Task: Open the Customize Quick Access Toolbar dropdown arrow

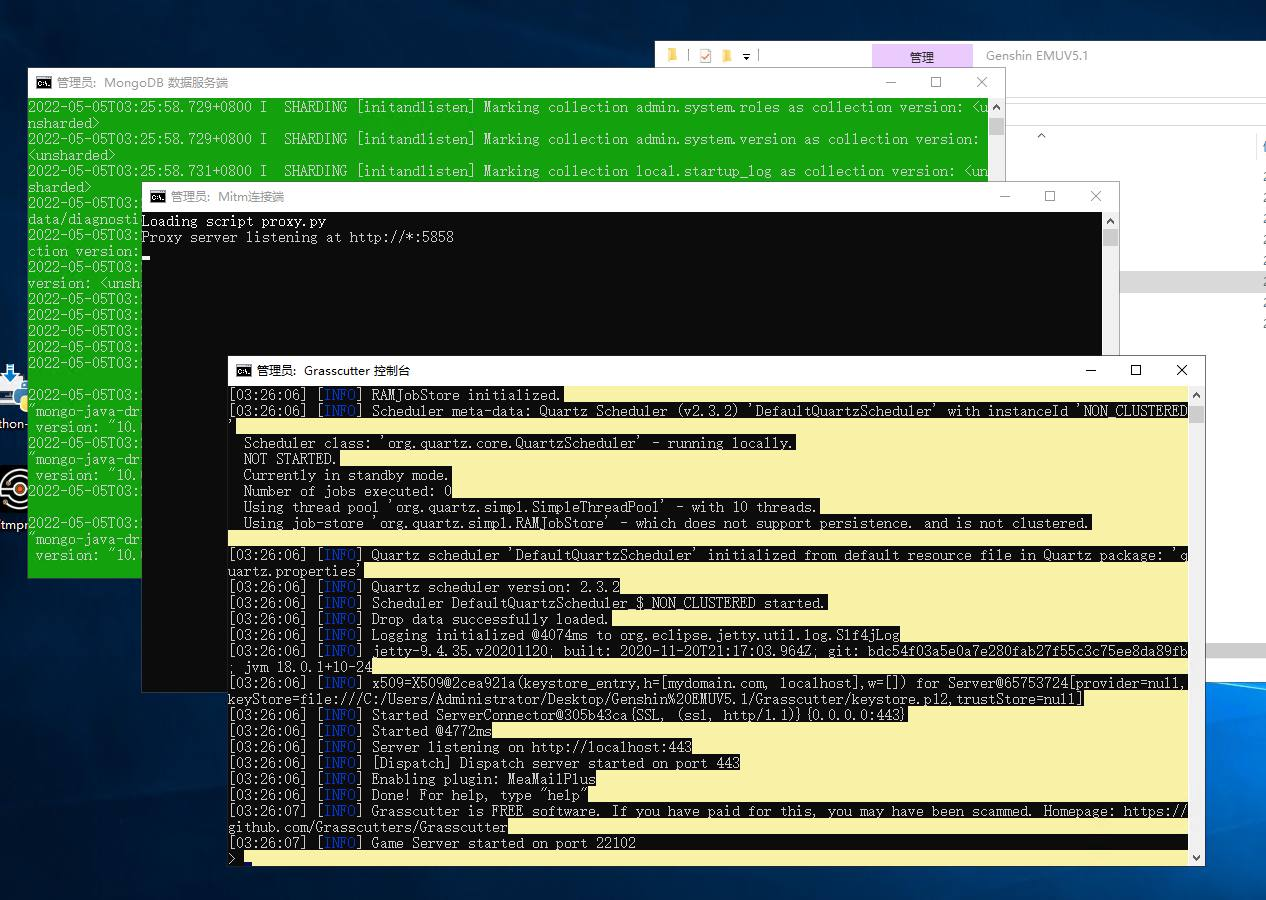Action: pos(747,57)
